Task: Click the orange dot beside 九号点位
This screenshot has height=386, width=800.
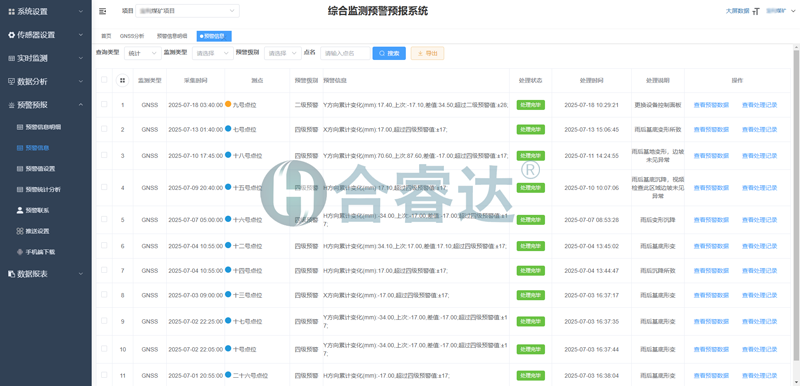Action: point(228,104)
